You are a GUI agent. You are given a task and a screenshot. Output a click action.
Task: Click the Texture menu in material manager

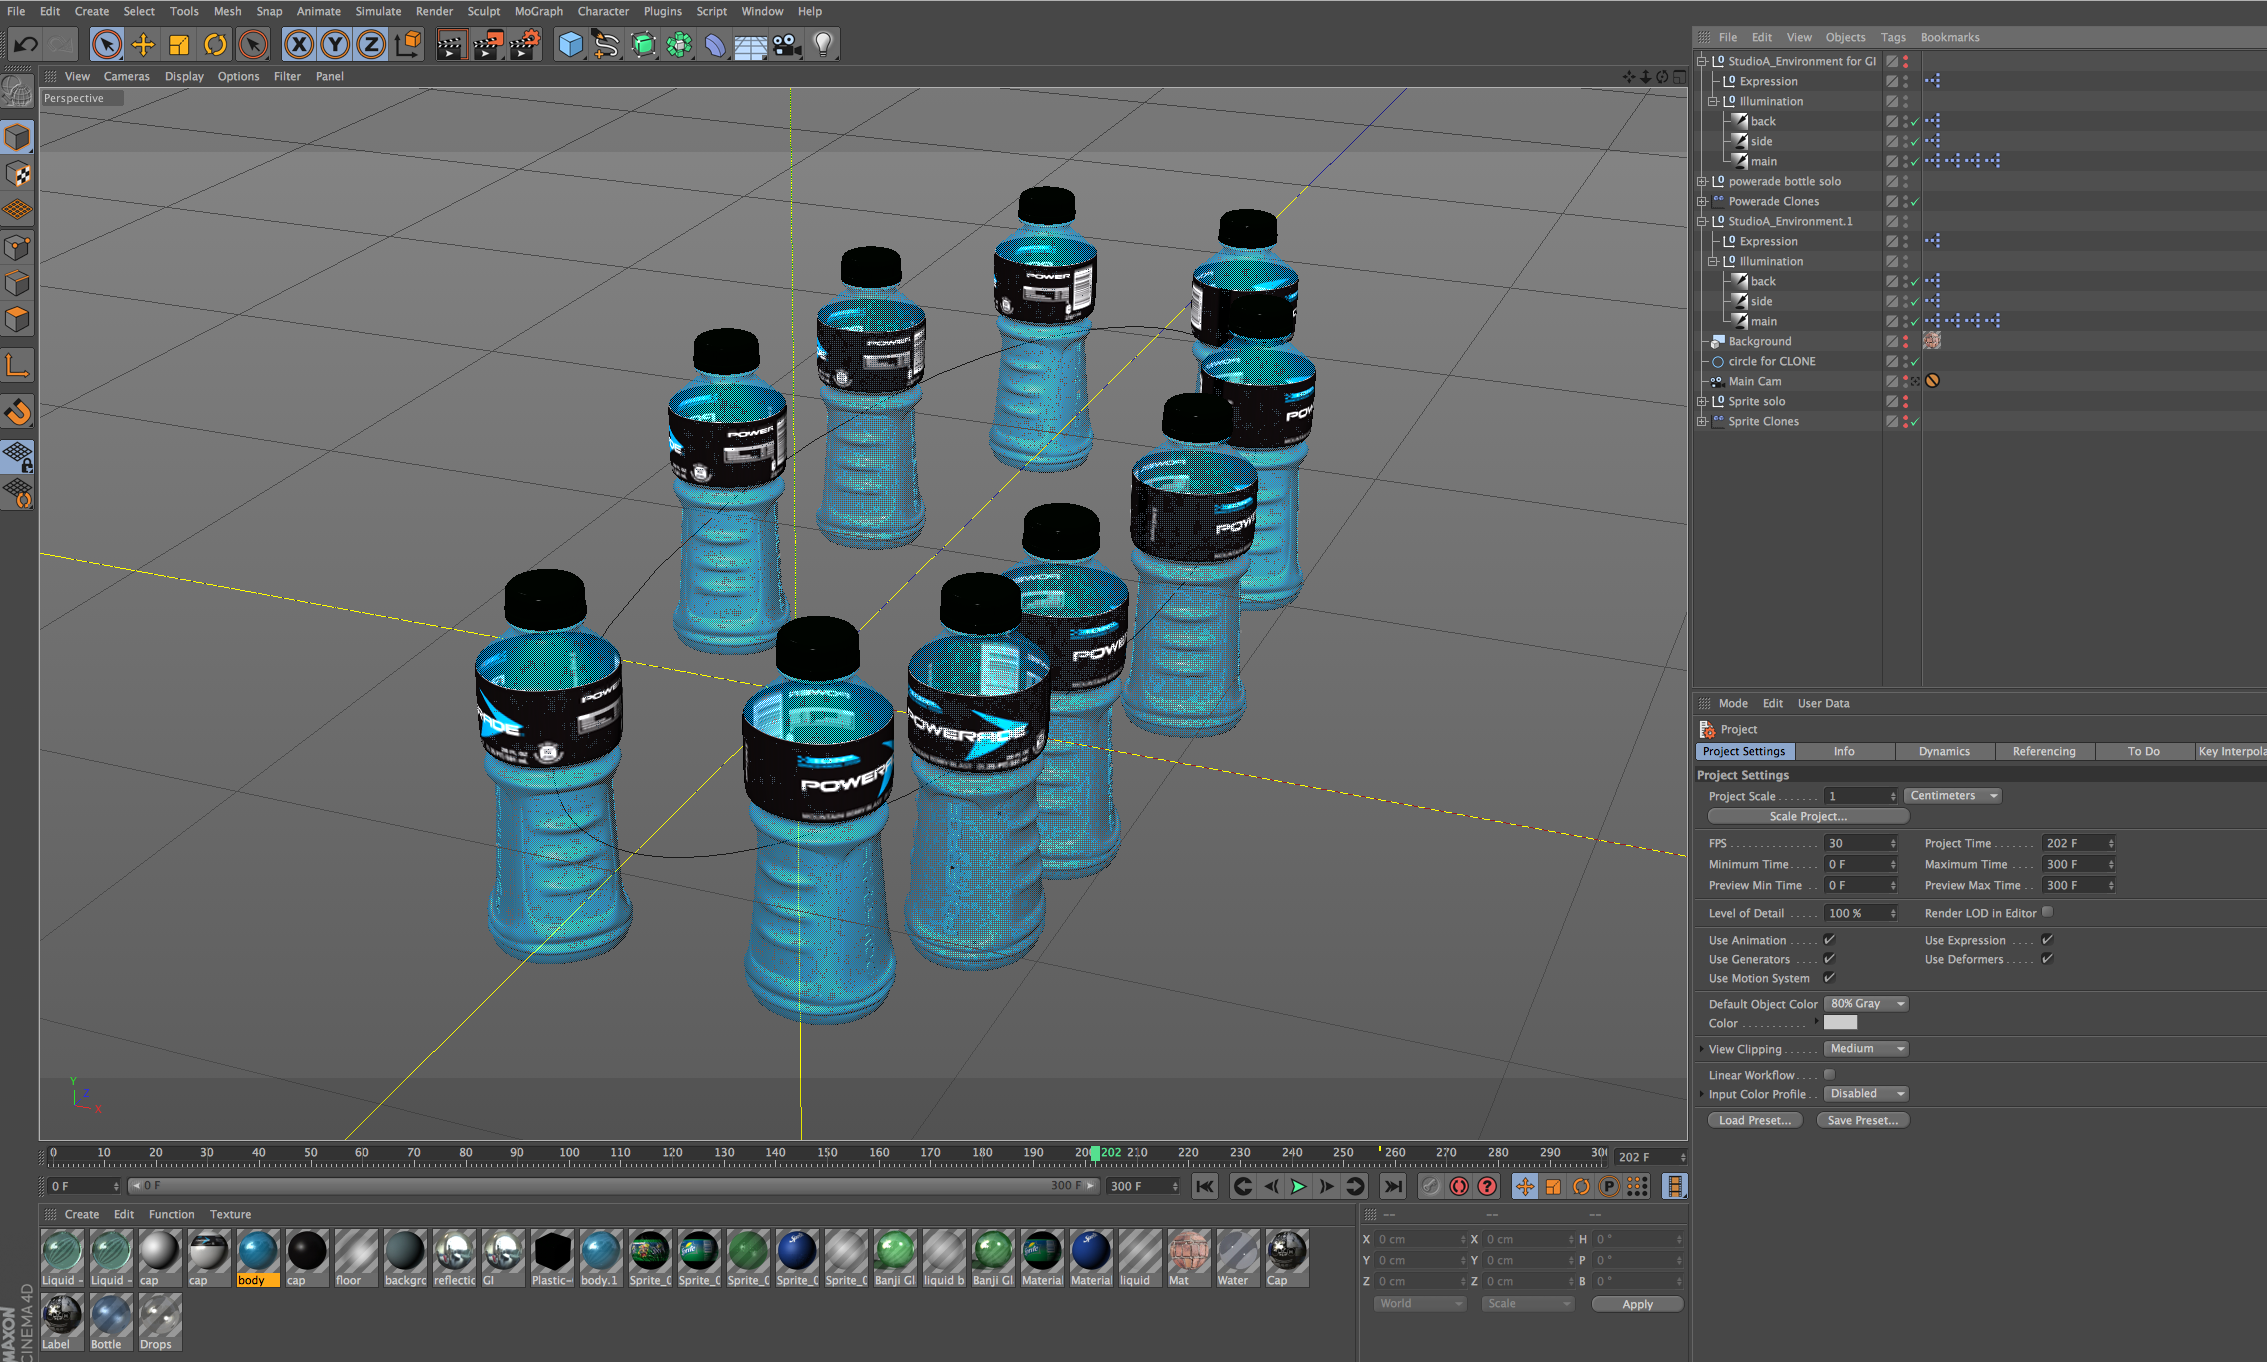coord(230,1214)
